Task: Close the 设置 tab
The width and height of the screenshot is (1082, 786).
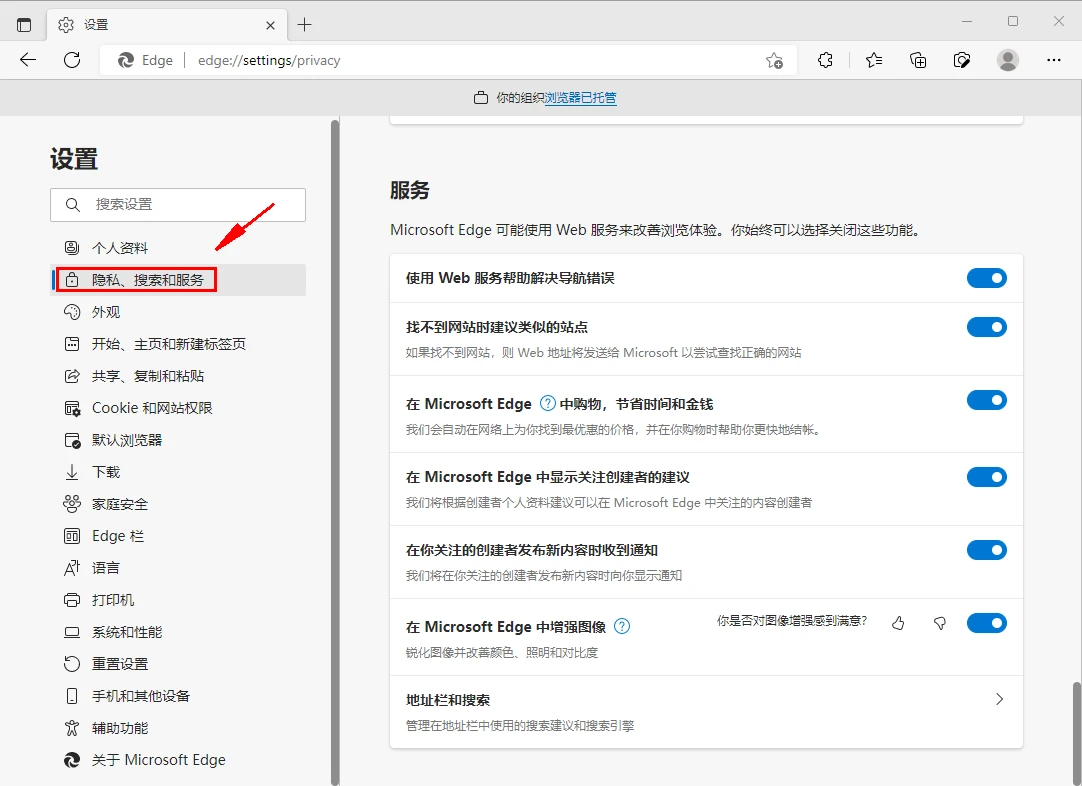Action: point(270,26)
